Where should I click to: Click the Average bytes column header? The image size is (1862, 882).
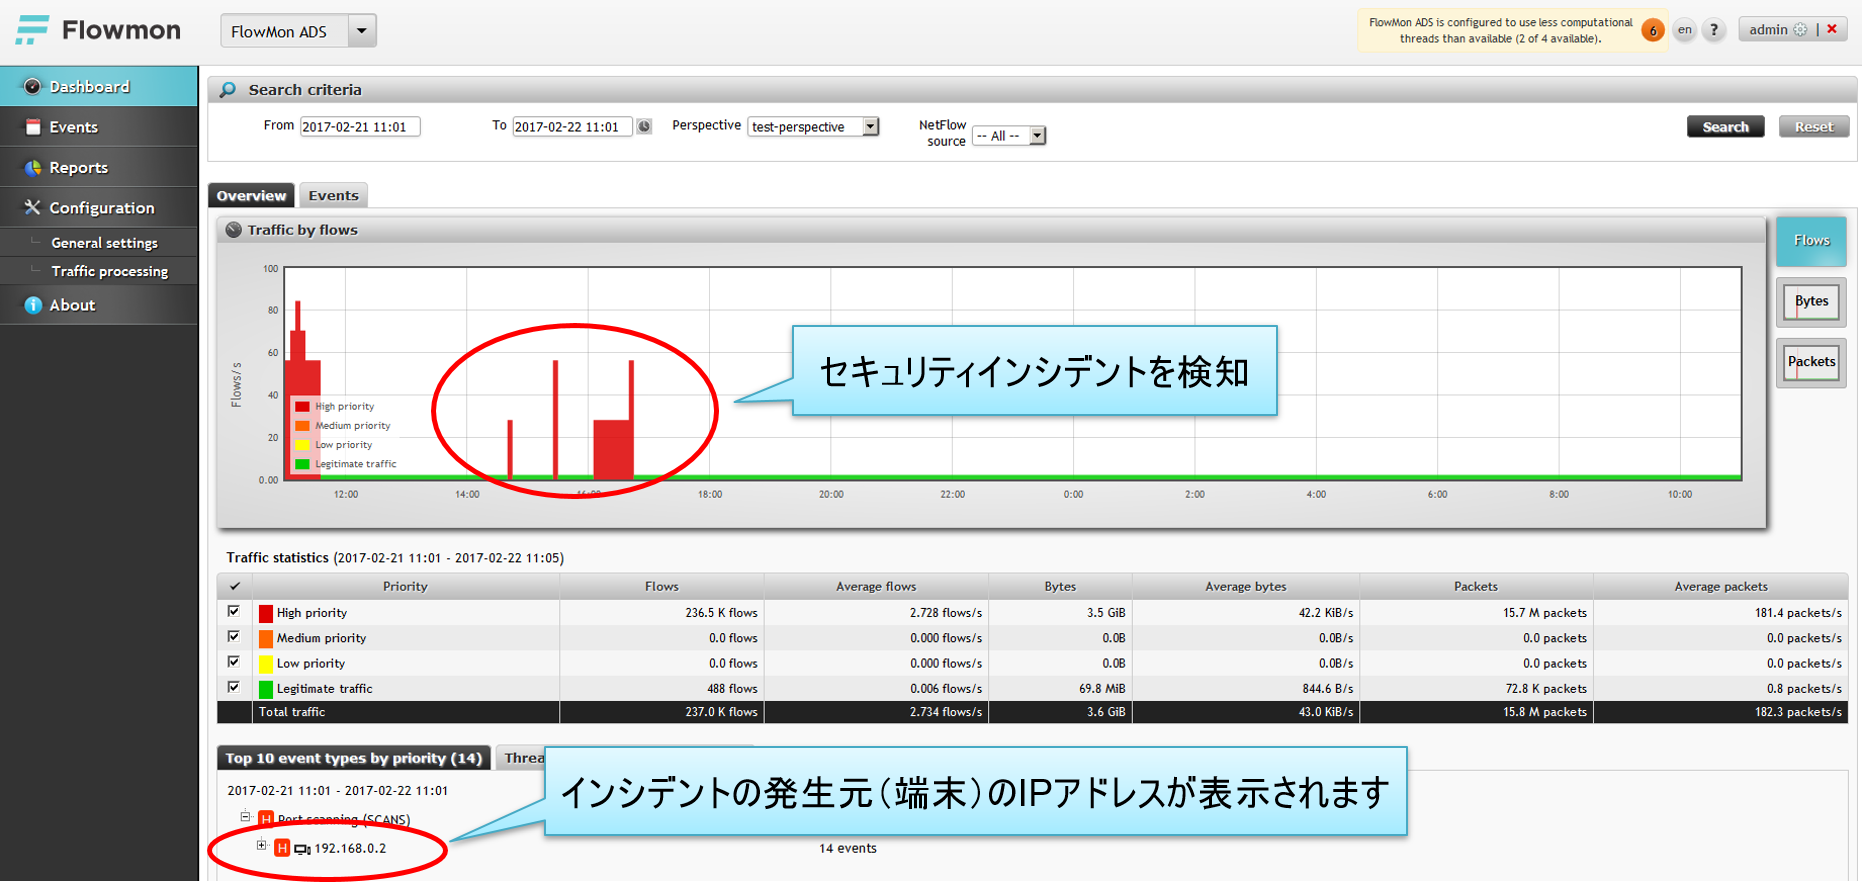coord(1245,586)
